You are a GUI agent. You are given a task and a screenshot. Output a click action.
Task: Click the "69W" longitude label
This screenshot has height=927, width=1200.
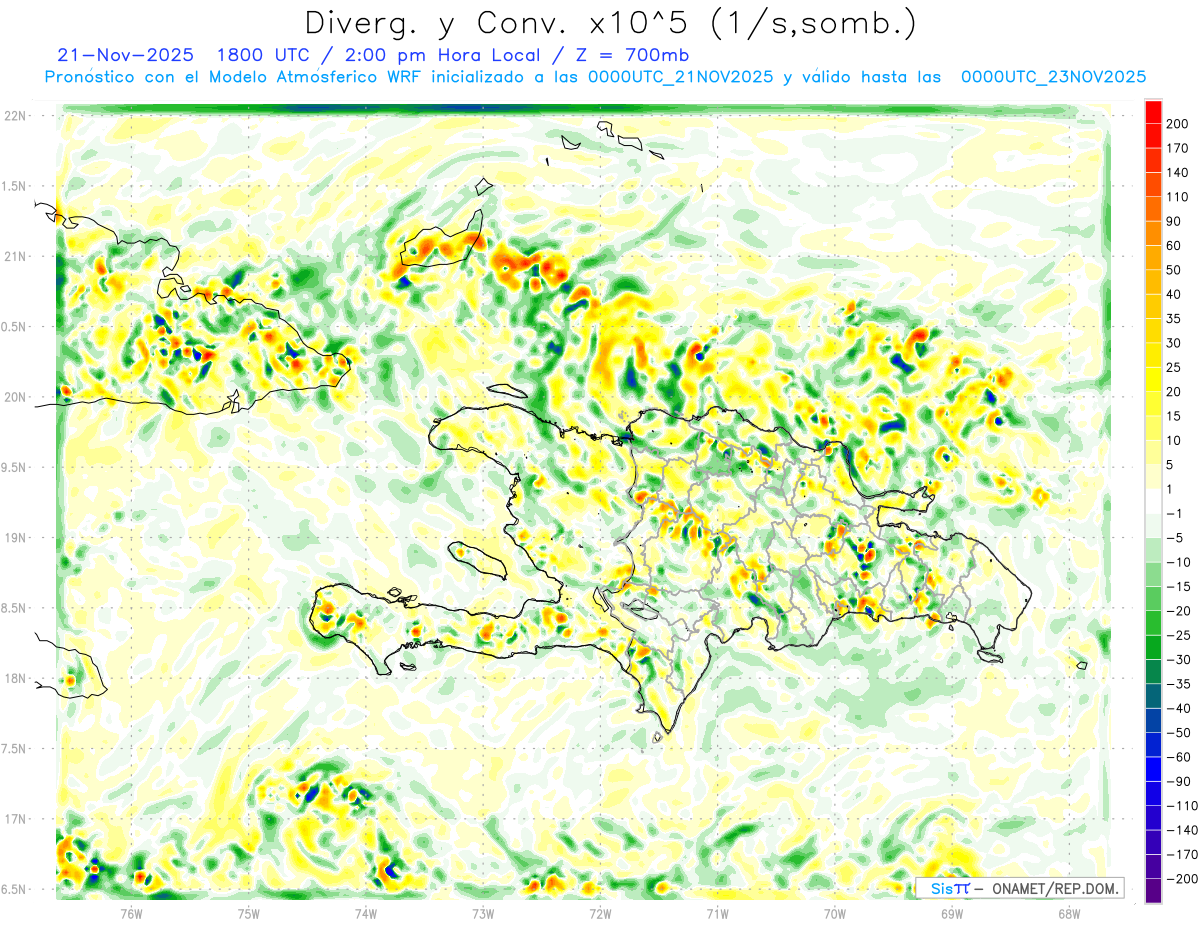coord(952,914)
